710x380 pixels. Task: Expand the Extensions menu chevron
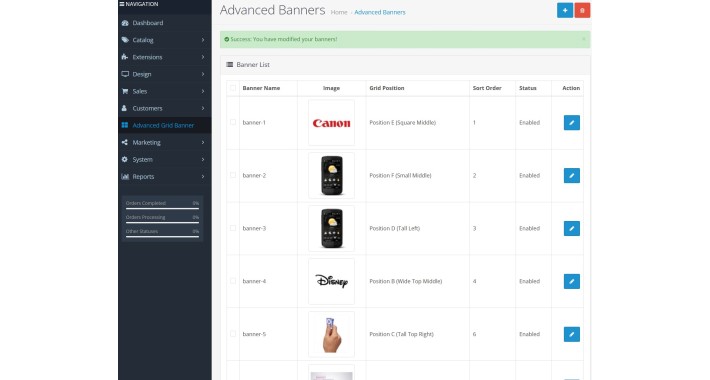click(203, 57)
